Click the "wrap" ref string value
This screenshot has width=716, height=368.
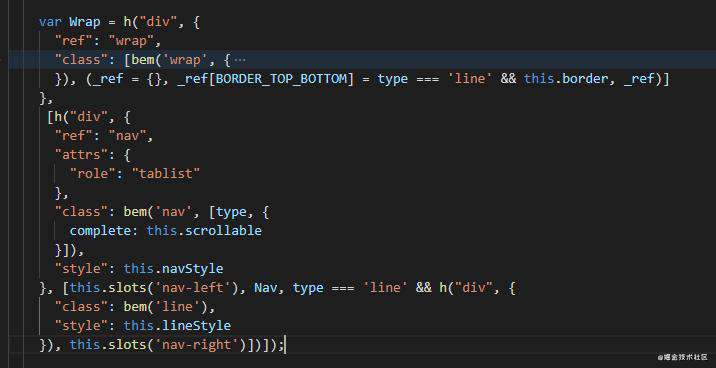131,41
